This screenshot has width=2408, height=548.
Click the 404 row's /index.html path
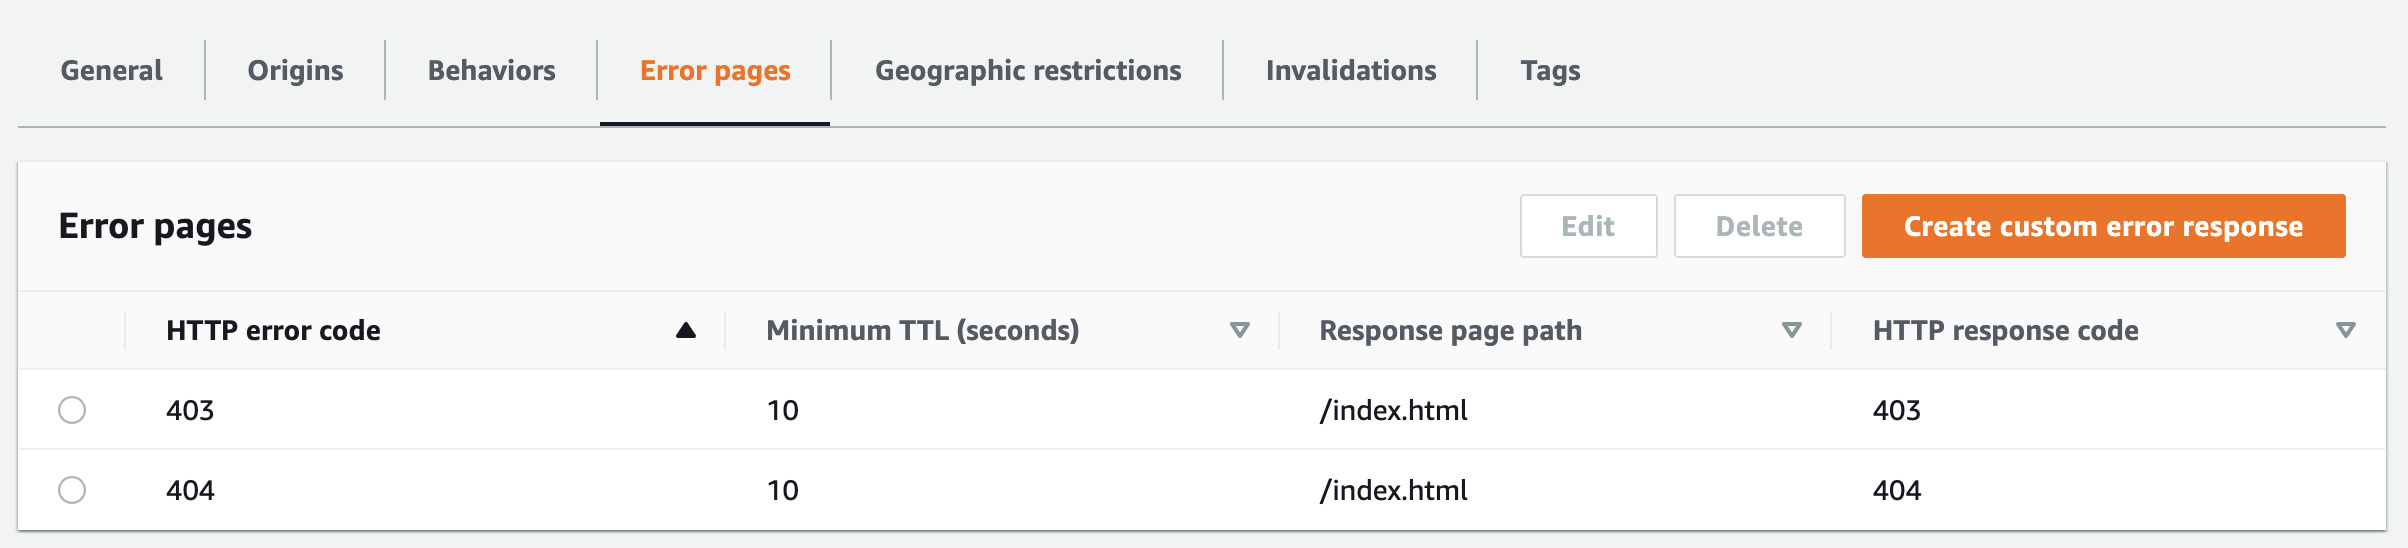tap(1393, 491)
